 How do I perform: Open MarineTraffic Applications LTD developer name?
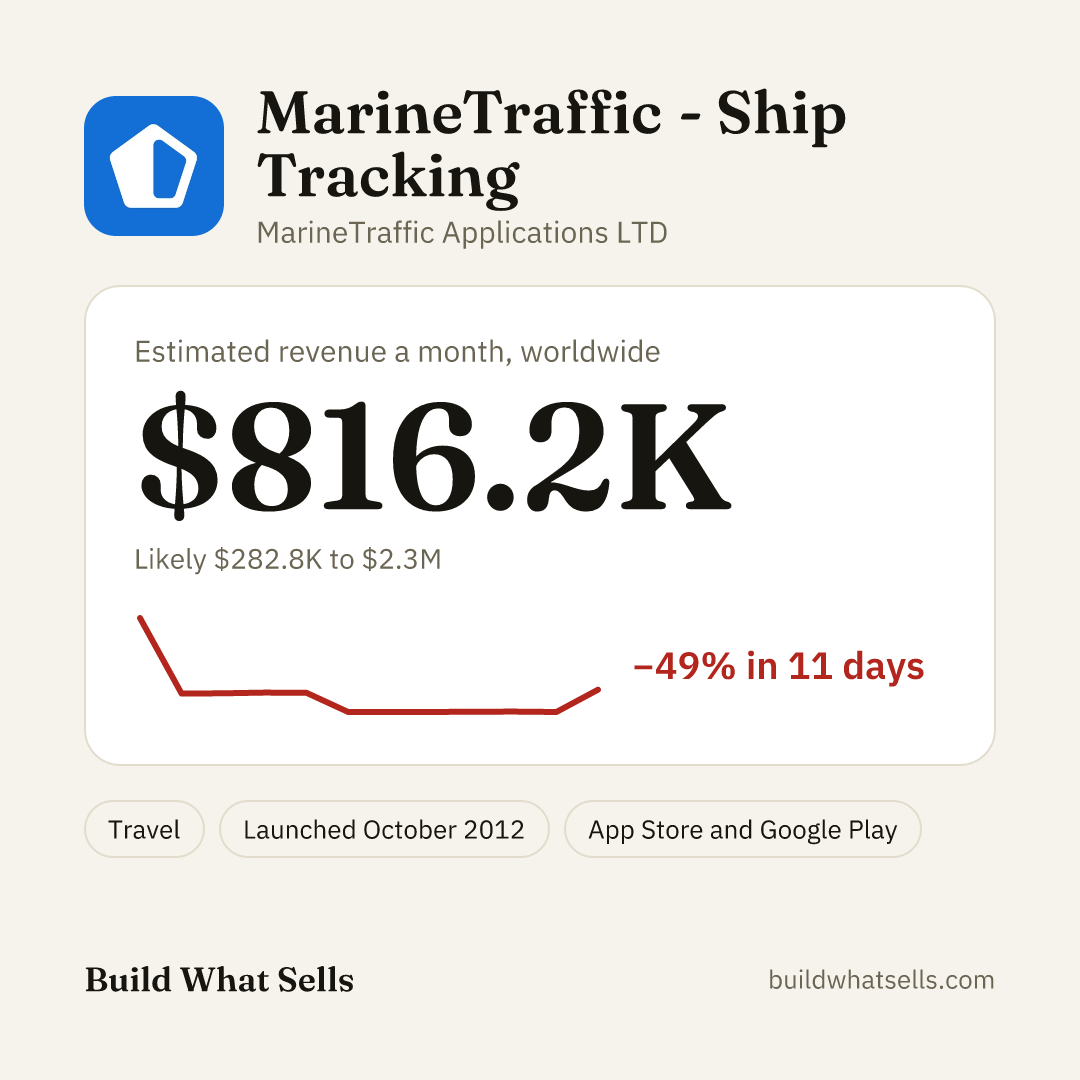pyautogui.click(x=462, y=233)
